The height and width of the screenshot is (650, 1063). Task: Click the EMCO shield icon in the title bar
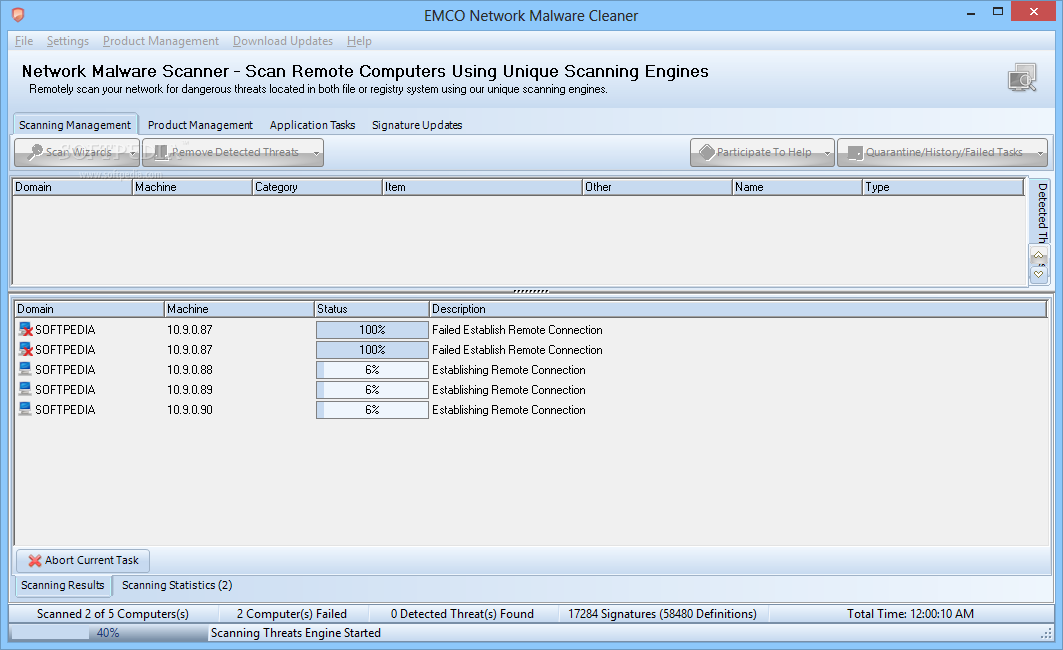coord(18,15)
